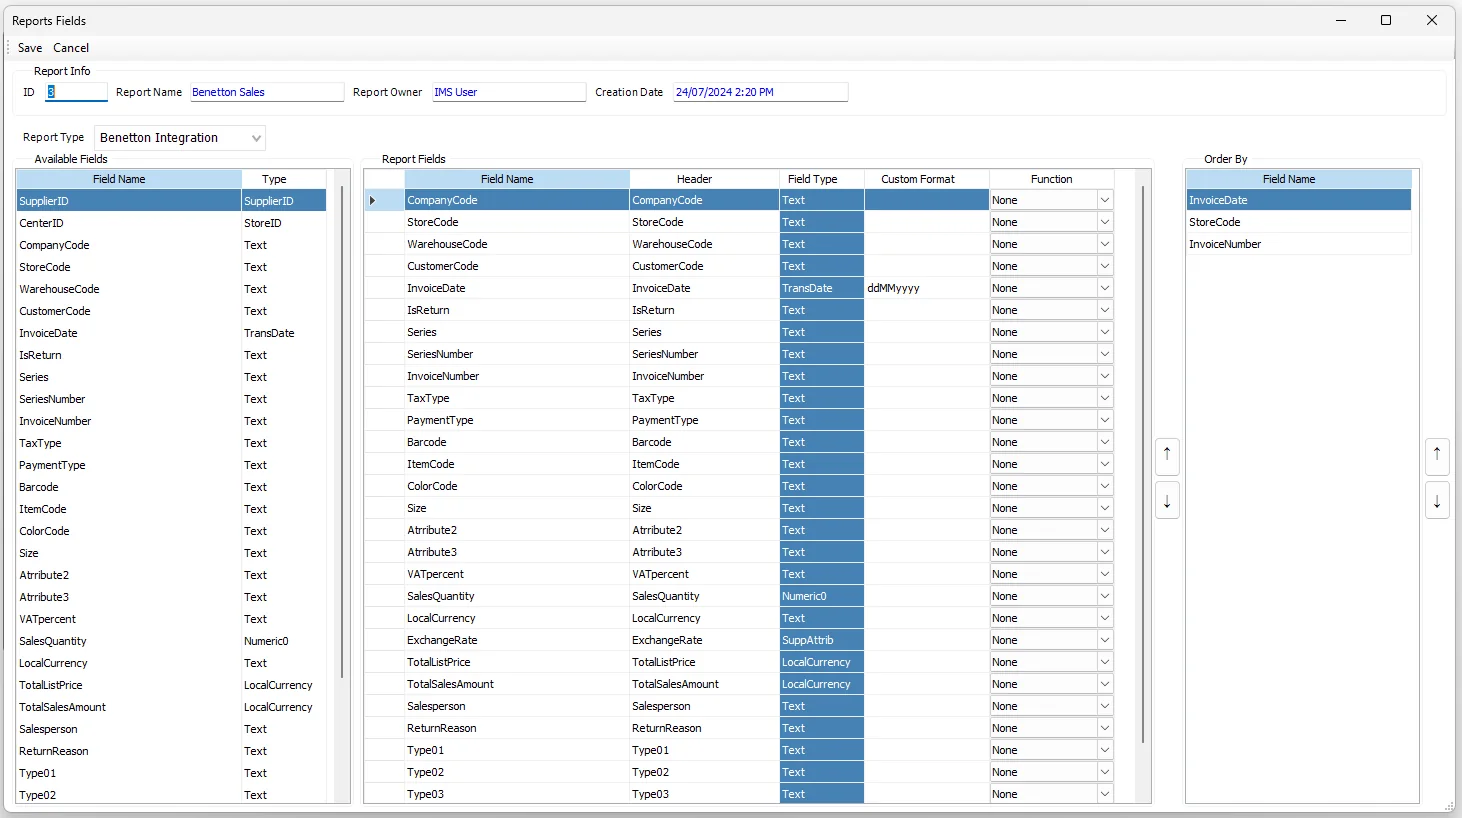Click IsReturn field name in Report Fields
This screenshot has height=818, width=1462.
[517, 310]
